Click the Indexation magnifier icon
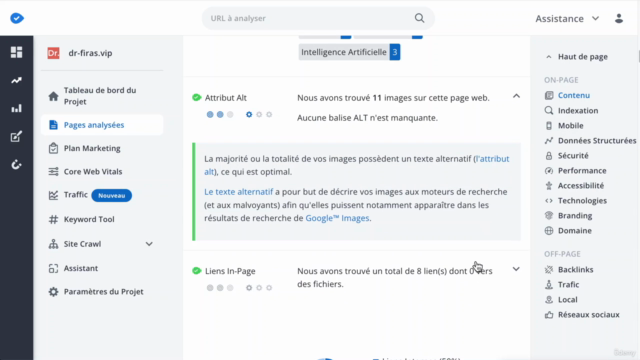Screen dimensions: 640x360 (x=549, y=111)
